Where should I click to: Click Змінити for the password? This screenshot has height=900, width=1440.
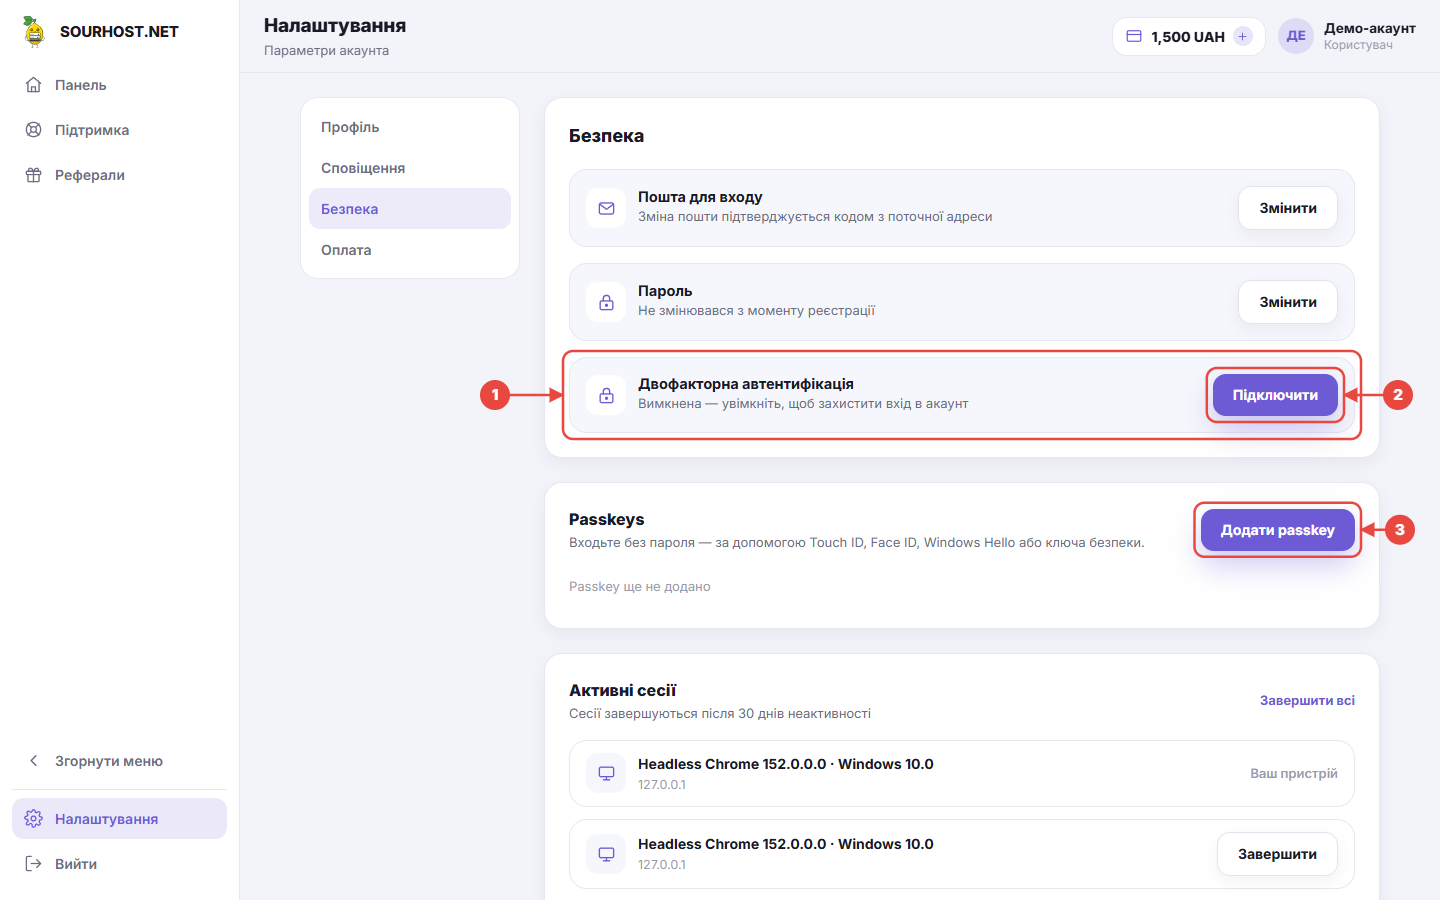[1288, 302]
